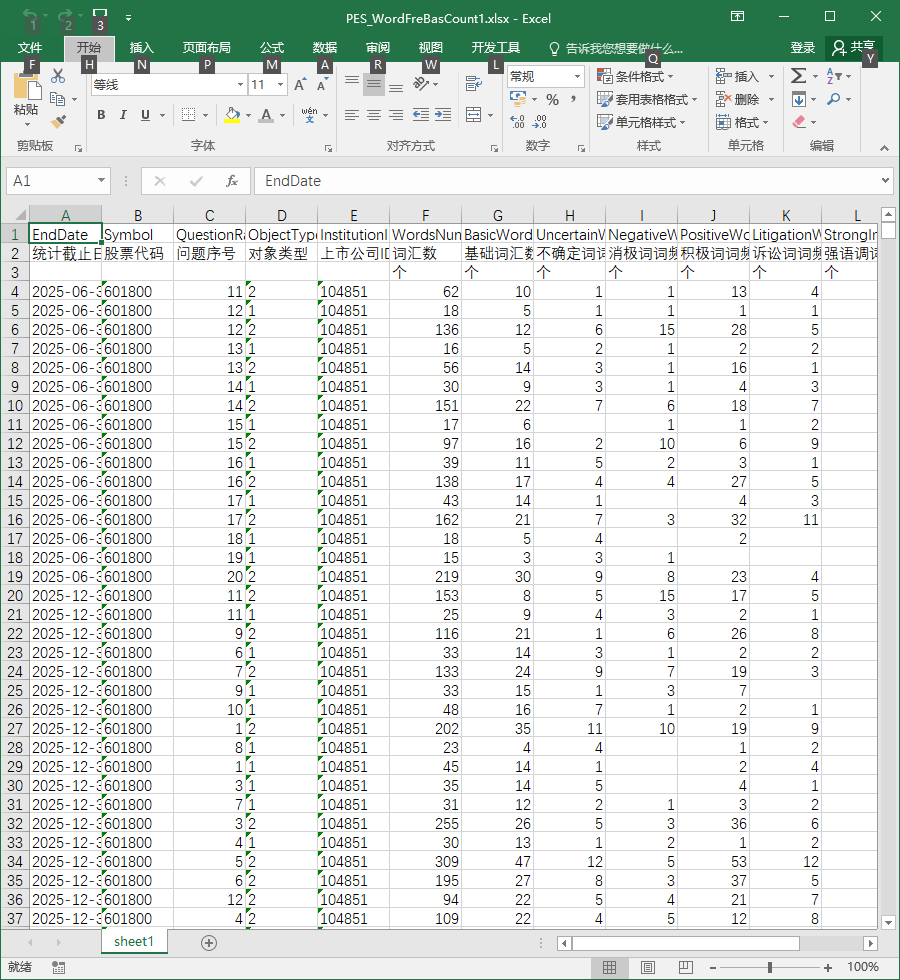Toggle Italic formatting
Image resolution: width=900 pixels, height=980 pixels.
coord(123,115)
